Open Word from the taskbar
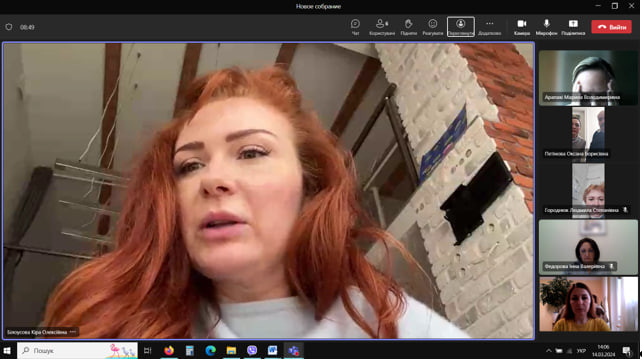Screen dimensions: 642x360 tap(272, 351)
